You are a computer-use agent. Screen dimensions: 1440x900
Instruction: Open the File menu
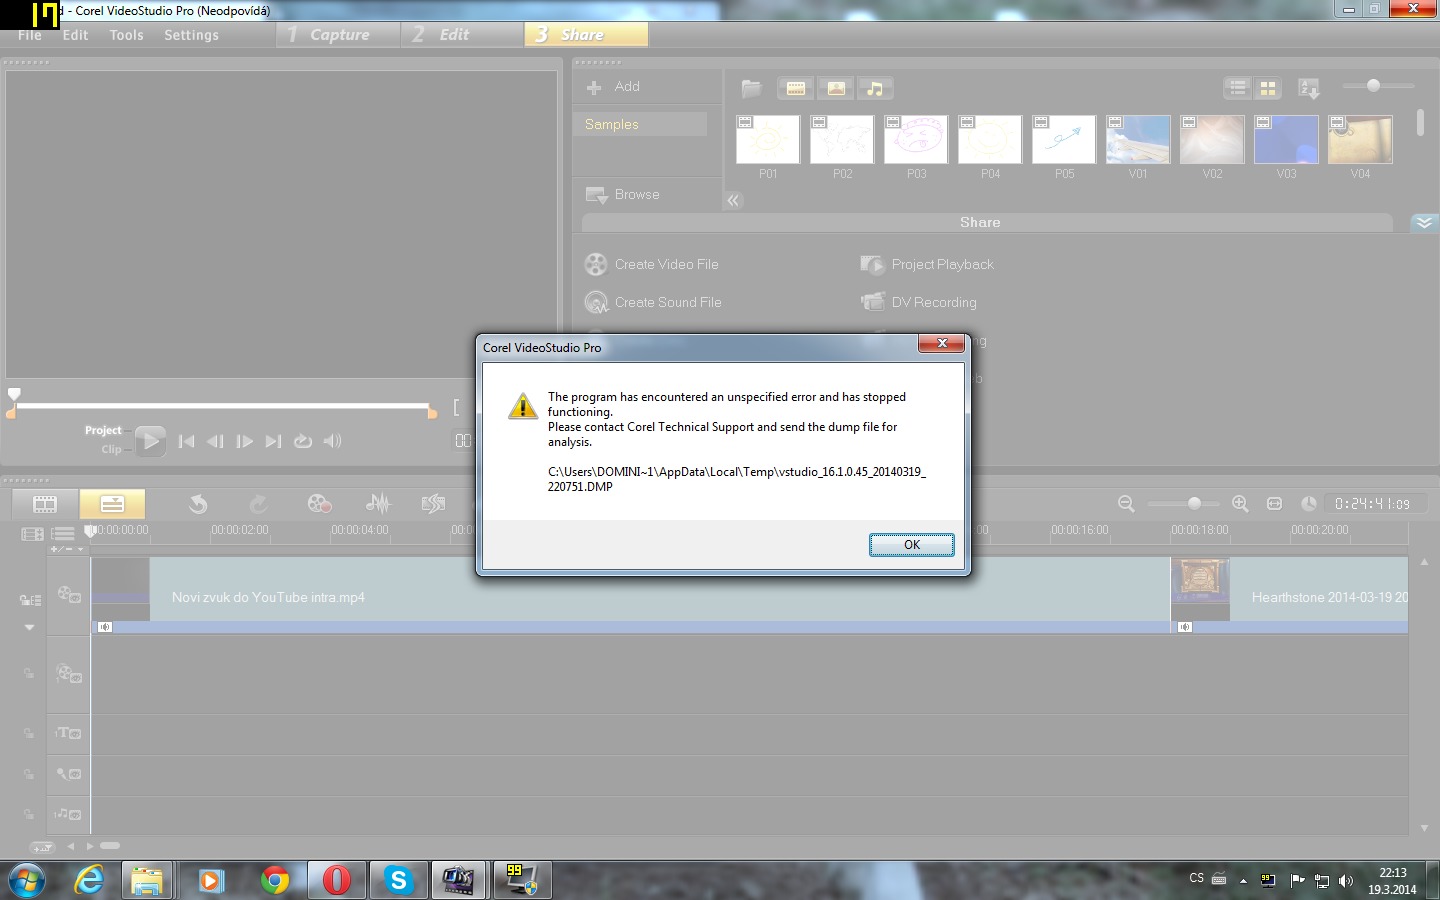[x=30, y=35]
